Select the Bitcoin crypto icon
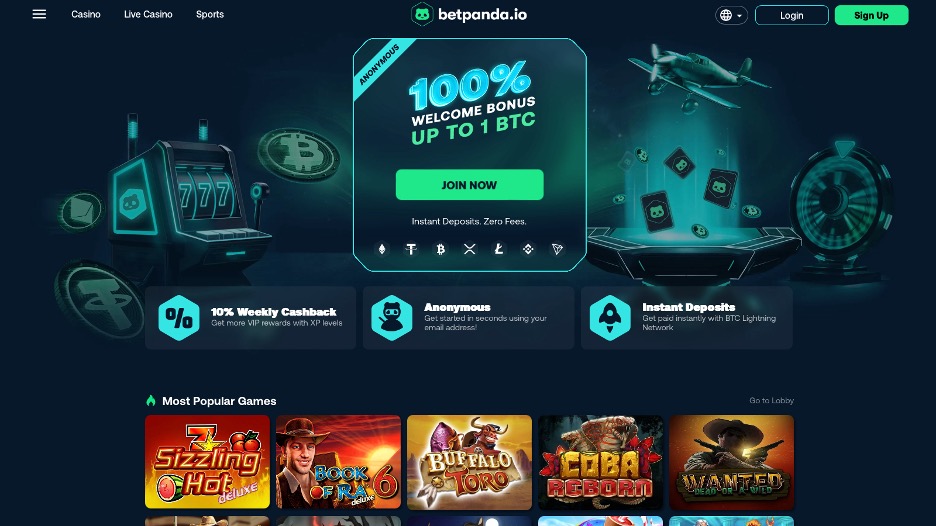Screen dimensions: 936x526 tap(441, 249)
